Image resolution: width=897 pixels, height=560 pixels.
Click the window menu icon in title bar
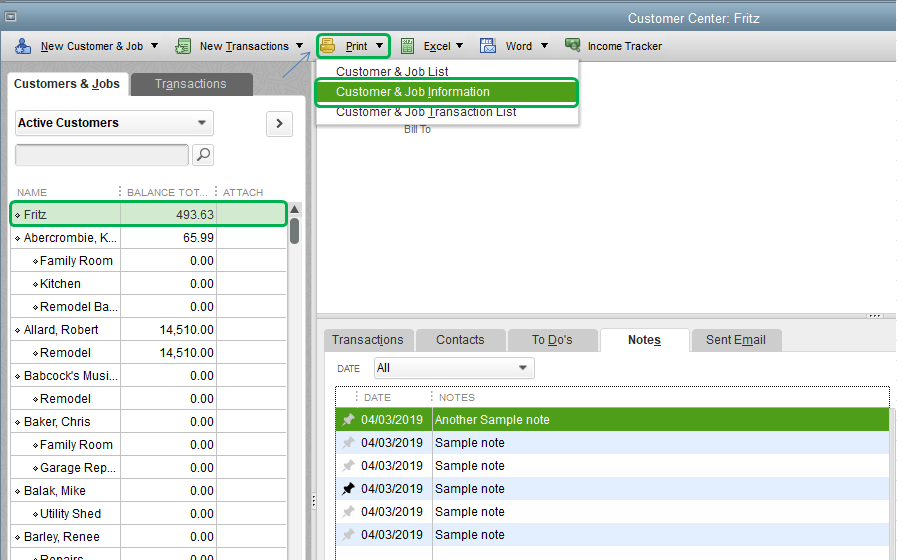(x=10, y=17)
